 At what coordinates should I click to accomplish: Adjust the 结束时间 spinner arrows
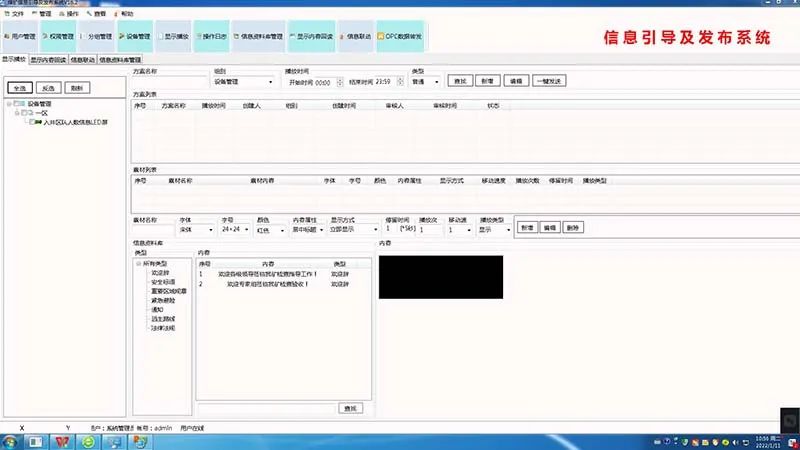point(400,82)
